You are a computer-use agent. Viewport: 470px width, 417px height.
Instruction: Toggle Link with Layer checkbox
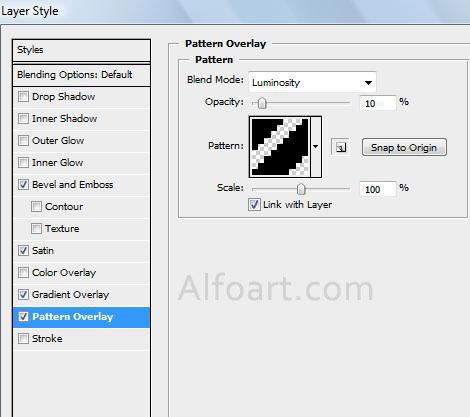254,204
